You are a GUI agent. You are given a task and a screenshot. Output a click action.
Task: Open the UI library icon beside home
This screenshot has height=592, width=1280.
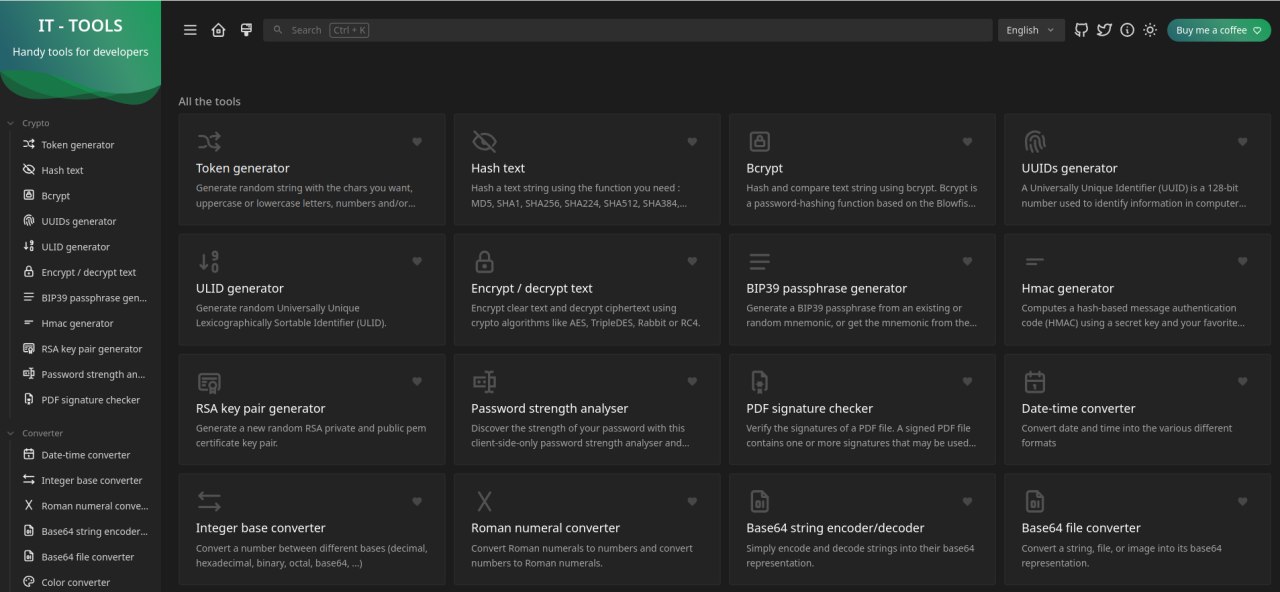(x=246, y=30)
